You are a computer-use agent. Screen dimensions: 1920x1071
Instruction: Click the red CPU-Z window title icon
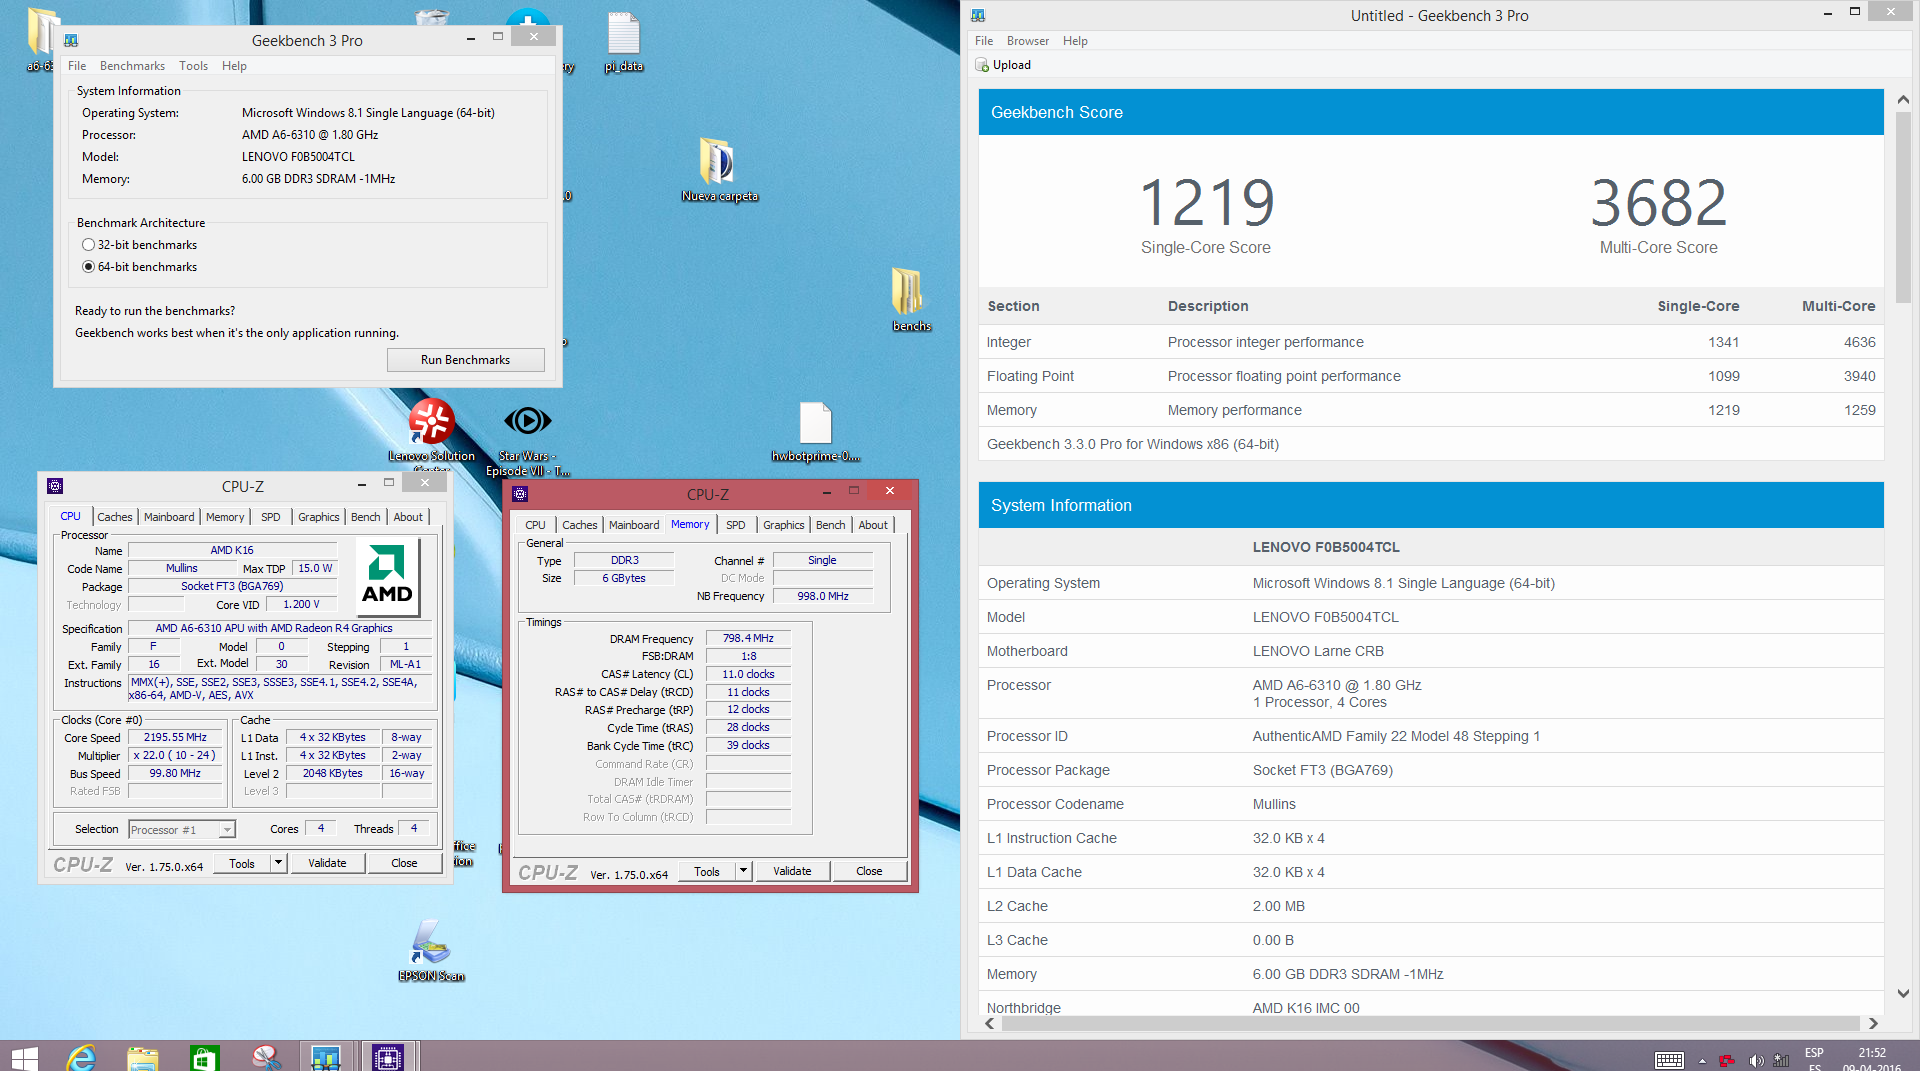click(x=520, y=494)
